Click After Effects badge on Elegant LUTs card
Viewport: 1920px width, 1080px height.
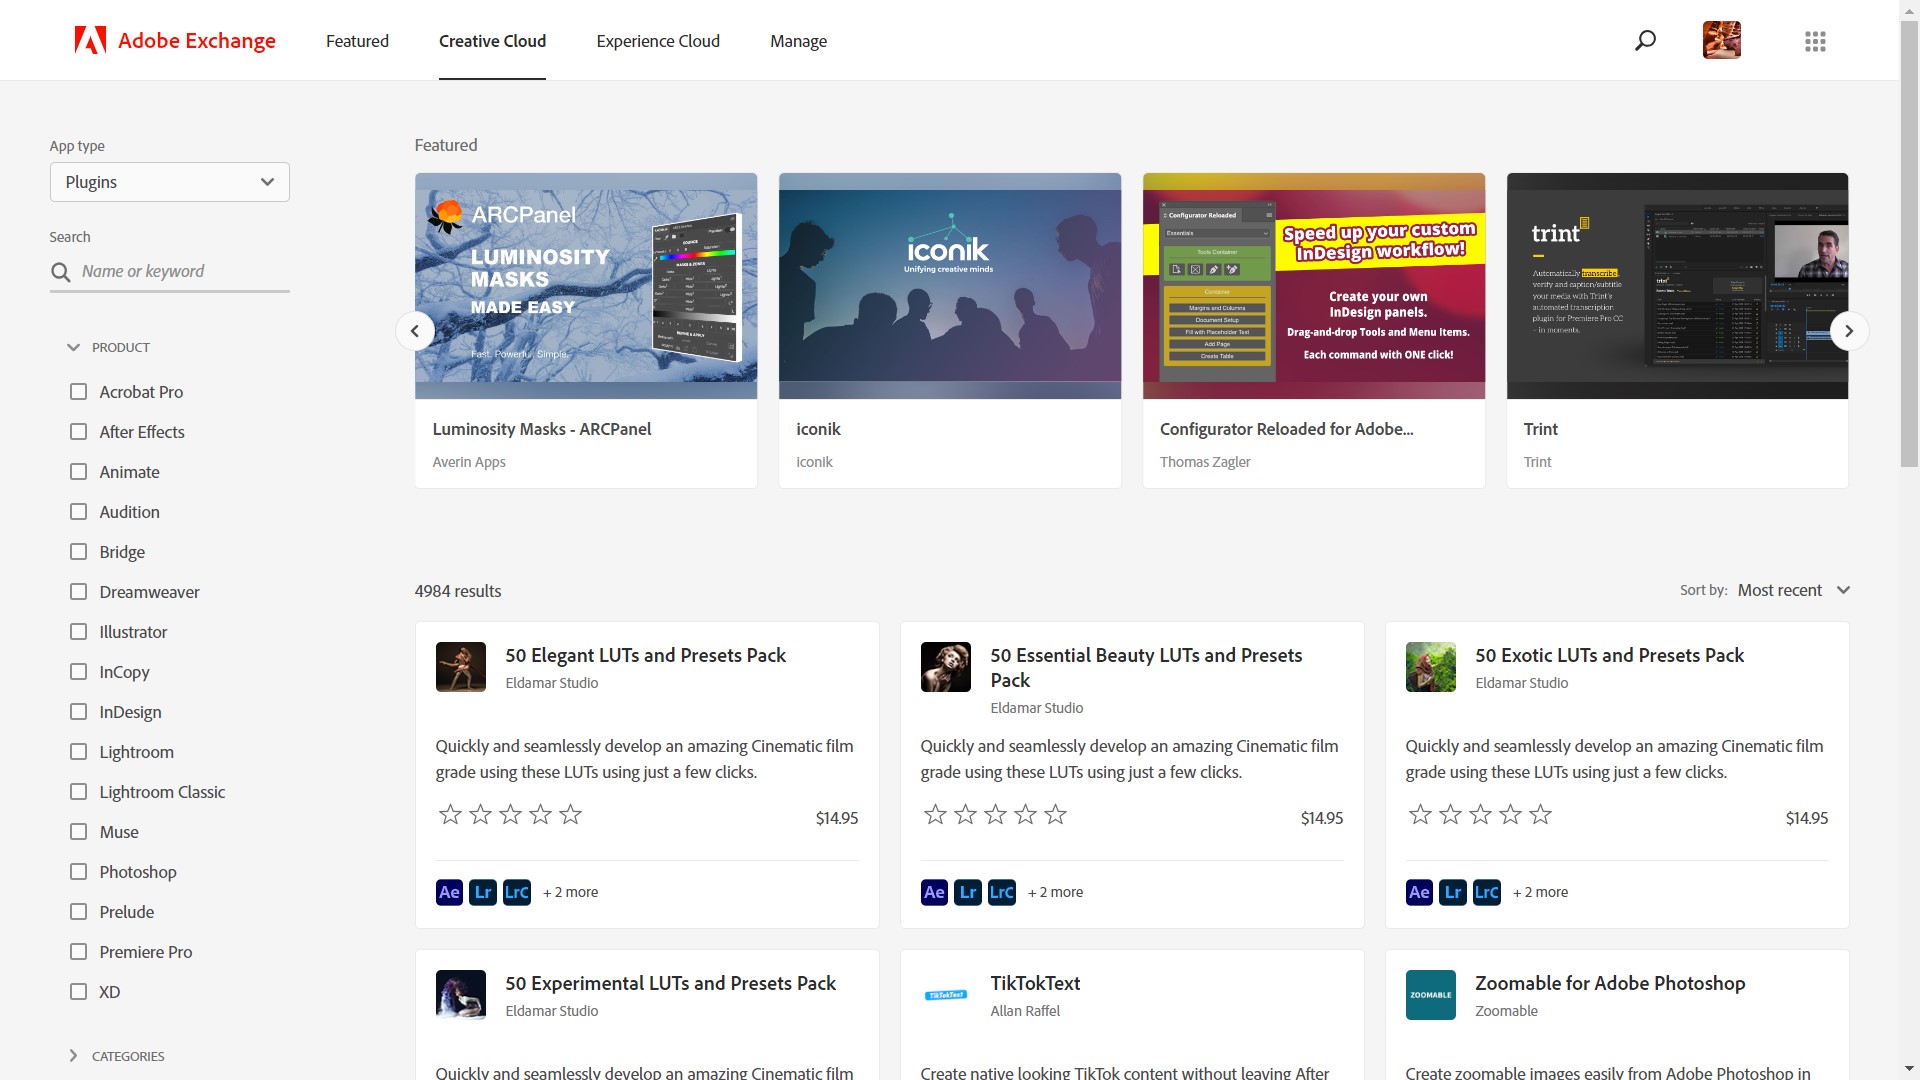[x=449, y=892]
